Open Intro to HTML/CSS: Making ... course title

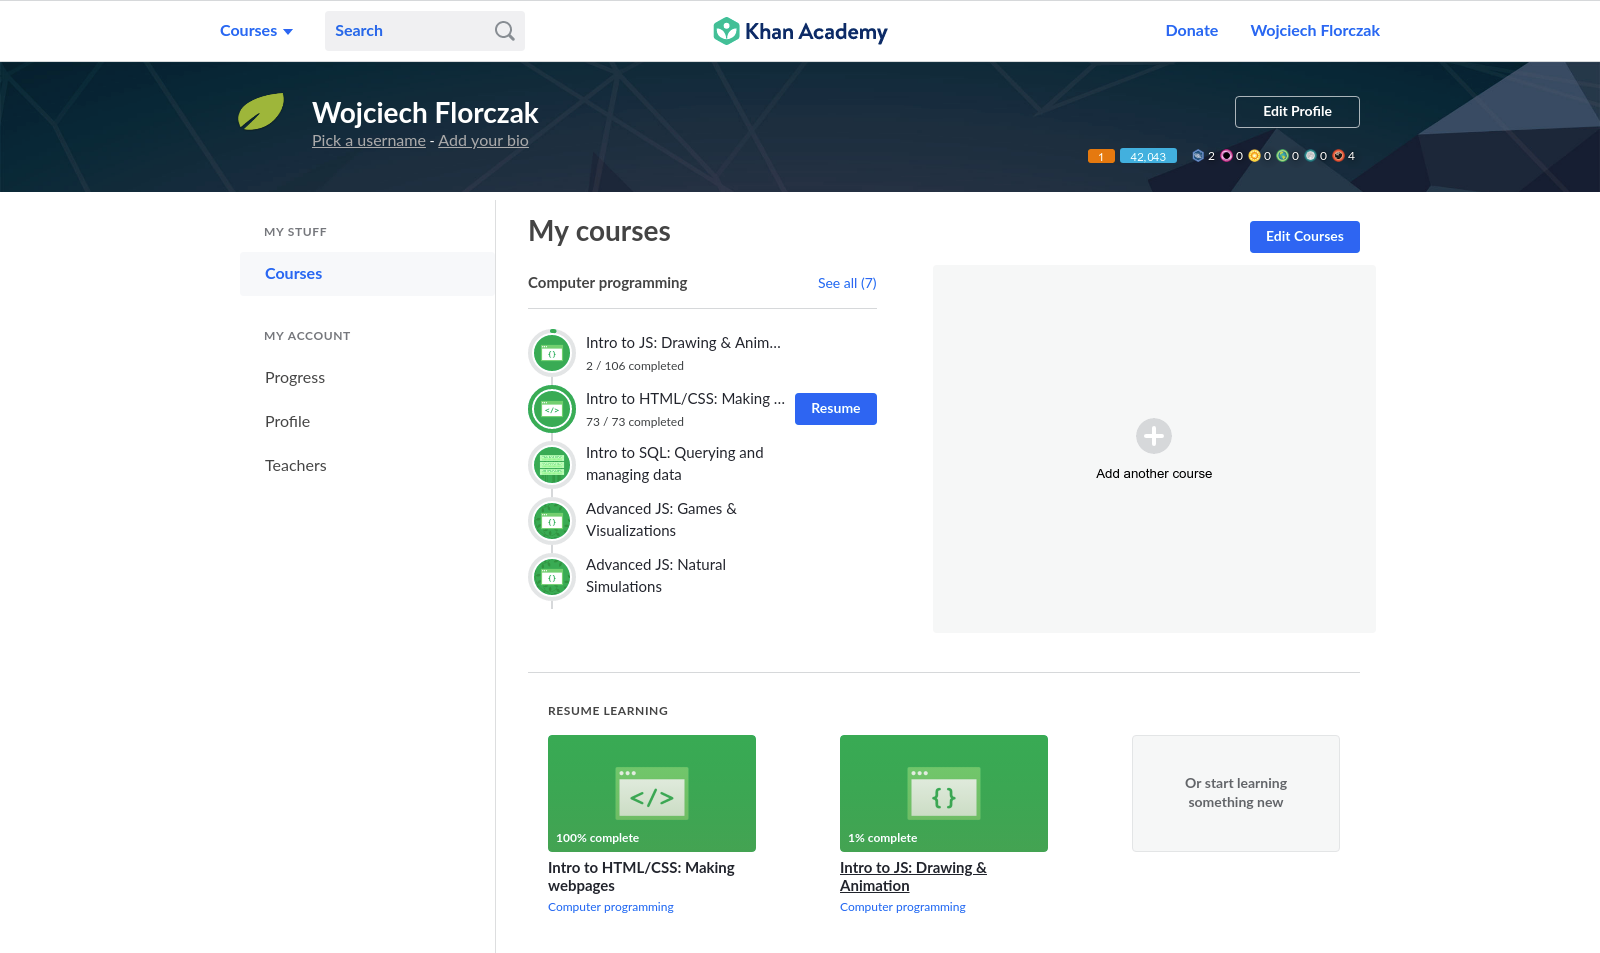pyautogui.click(x=685, y=399)
